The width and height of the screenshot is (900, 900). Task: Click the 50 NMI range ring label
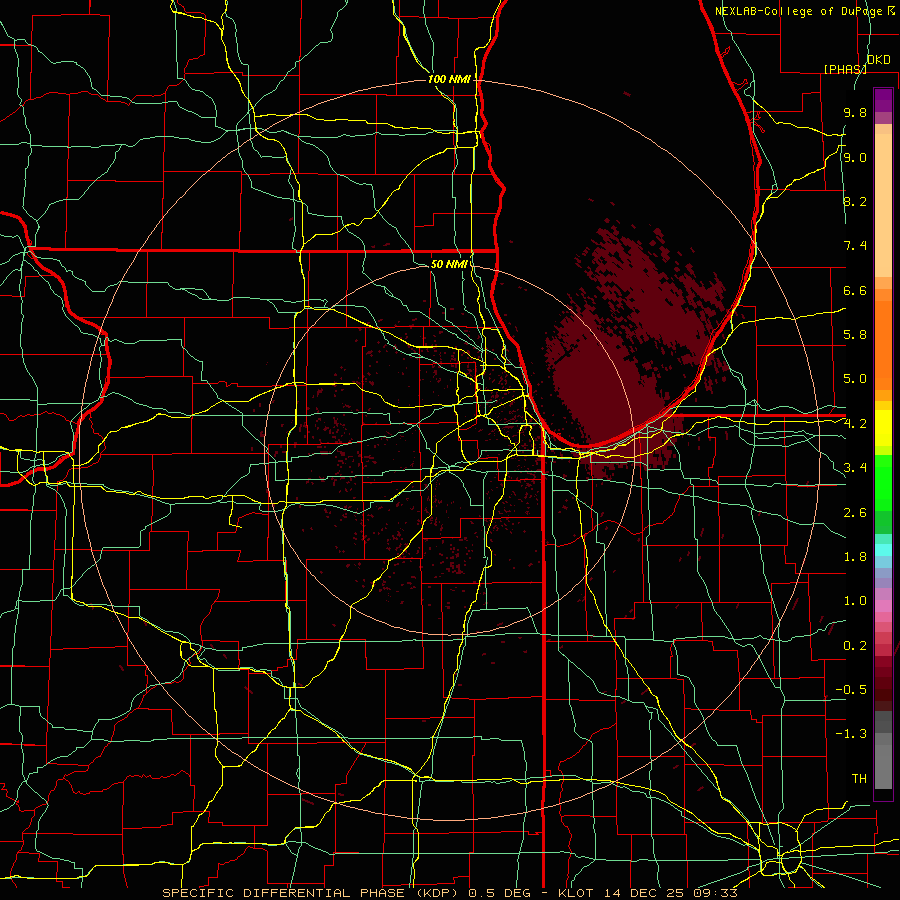(x=449, y=264)
